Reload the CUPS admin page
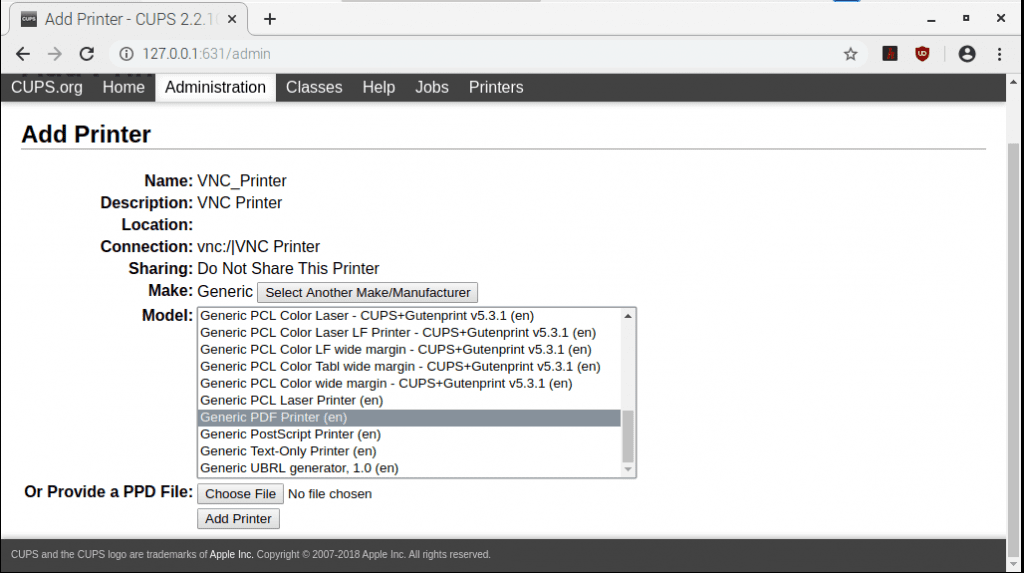Viewport: 1024px width, 573px height. 87,54
